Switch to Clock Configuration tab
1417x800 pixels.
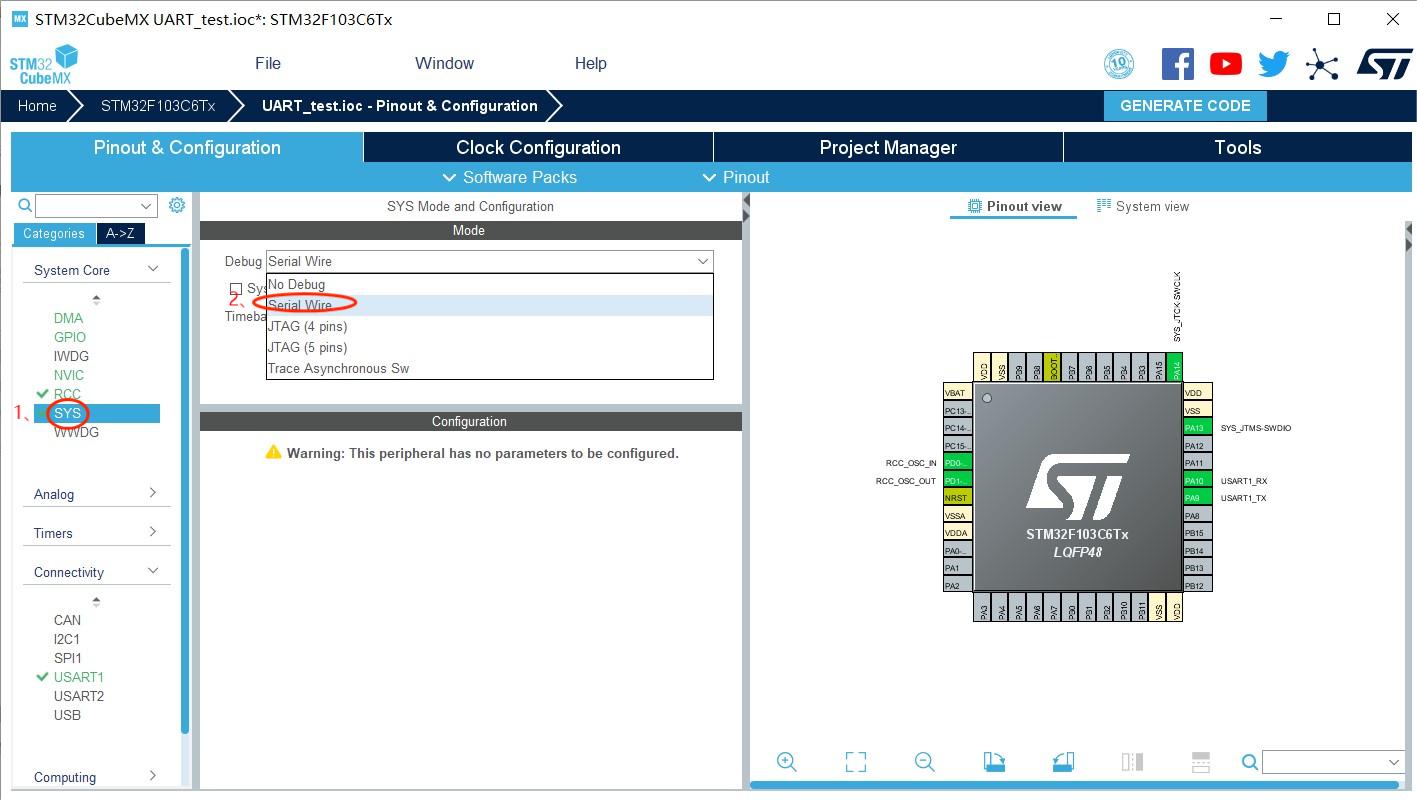[538, 147]
